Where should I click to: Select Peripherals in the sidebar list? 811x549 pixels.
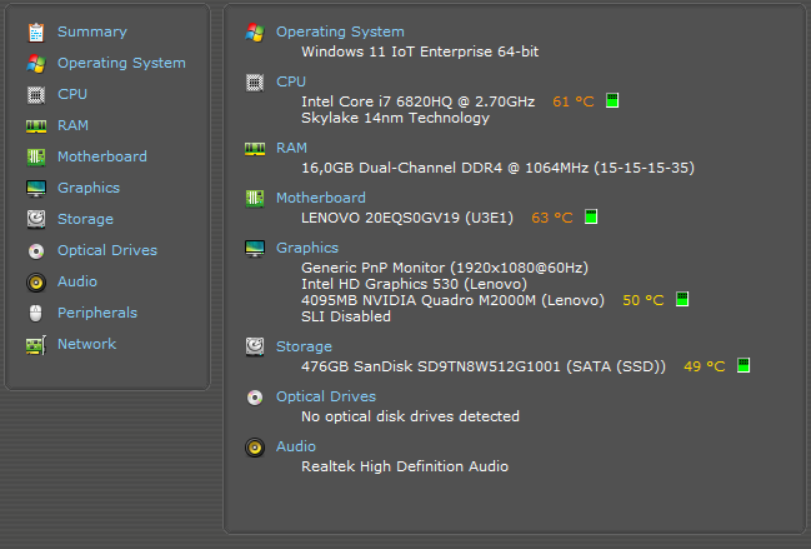97,313
